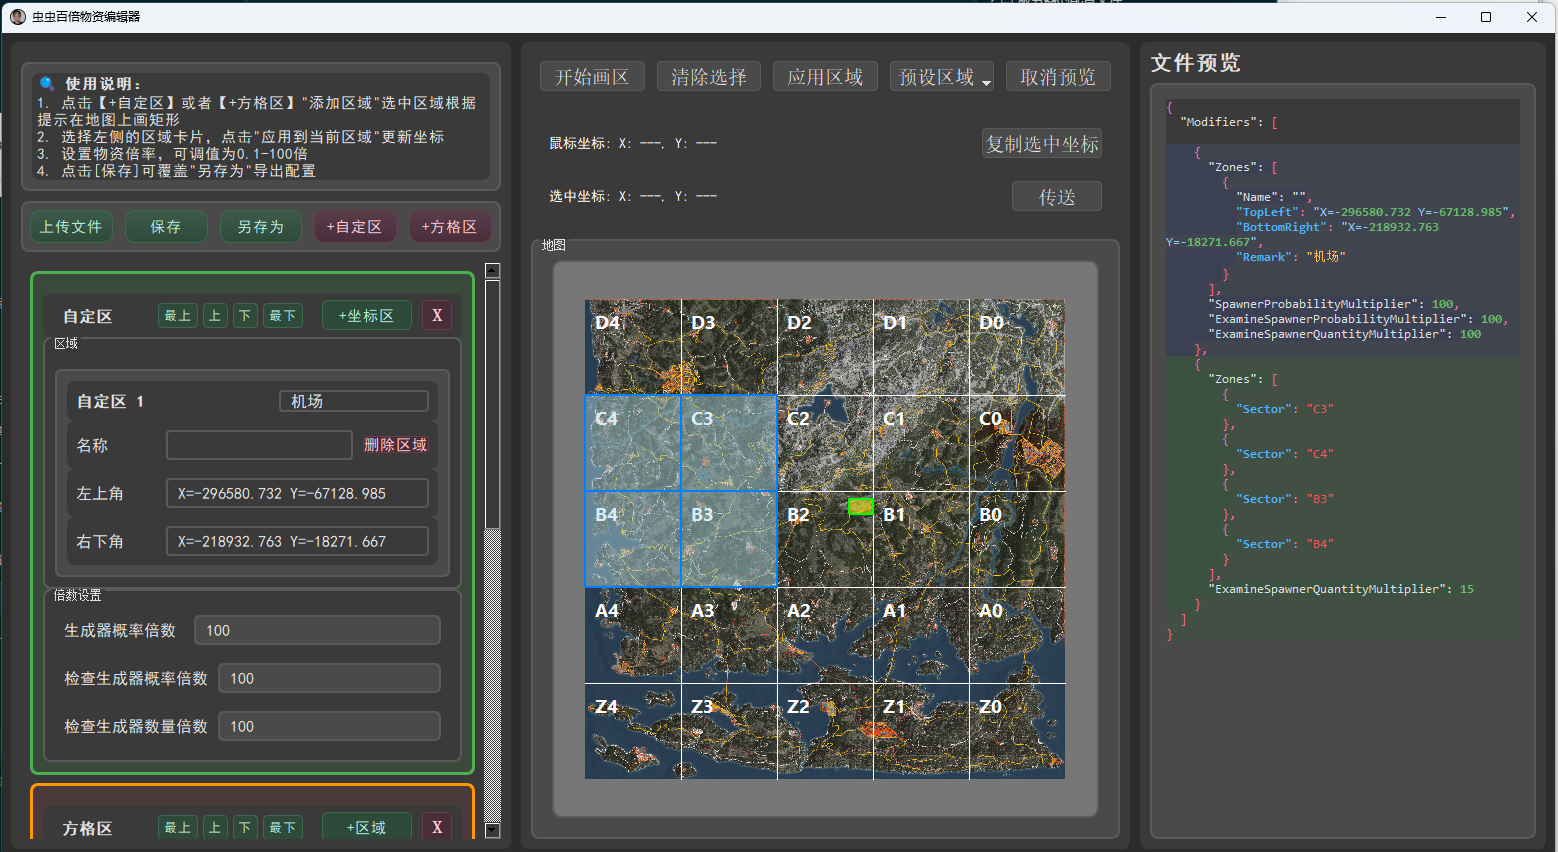The width and height of the screenshot is (1558, 852).
Task: Click 最上 to move 自定区 to top
Action: [x=177, y=315]
